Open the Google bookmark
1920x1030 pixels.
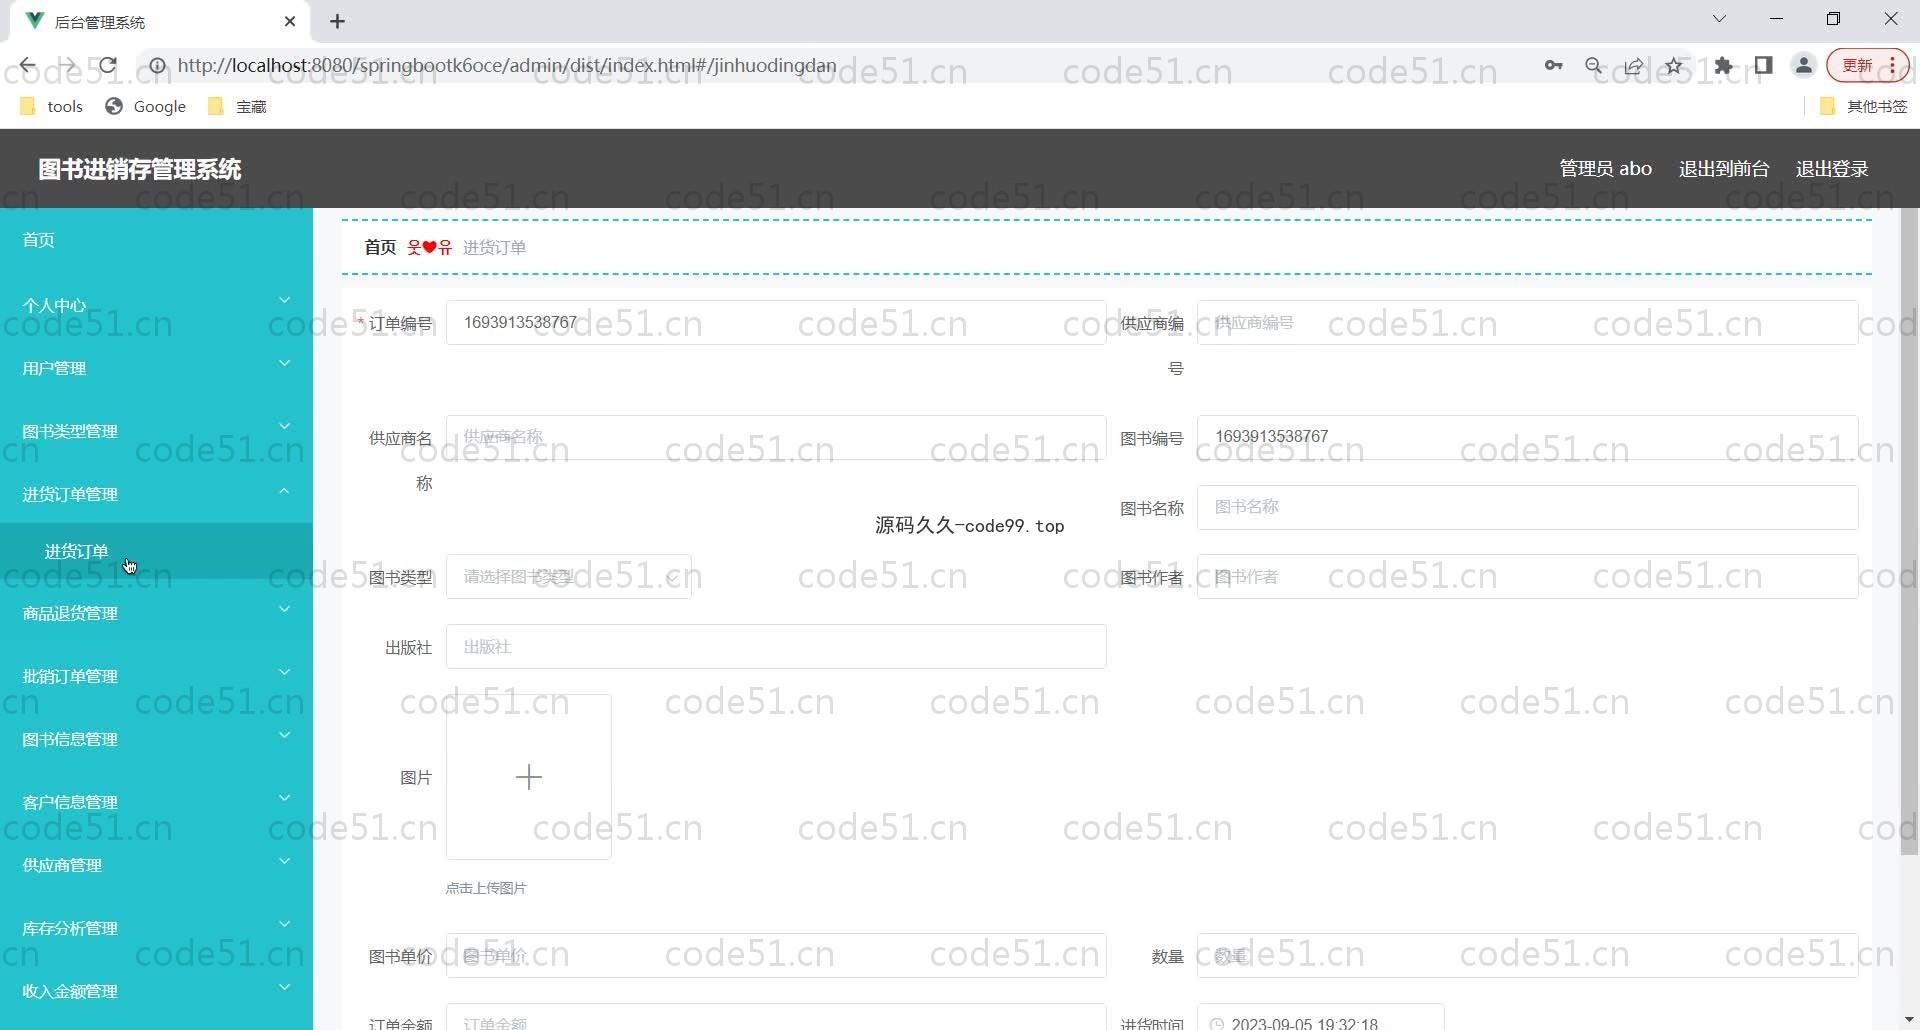pyautogui.click(x=146, y=106)
